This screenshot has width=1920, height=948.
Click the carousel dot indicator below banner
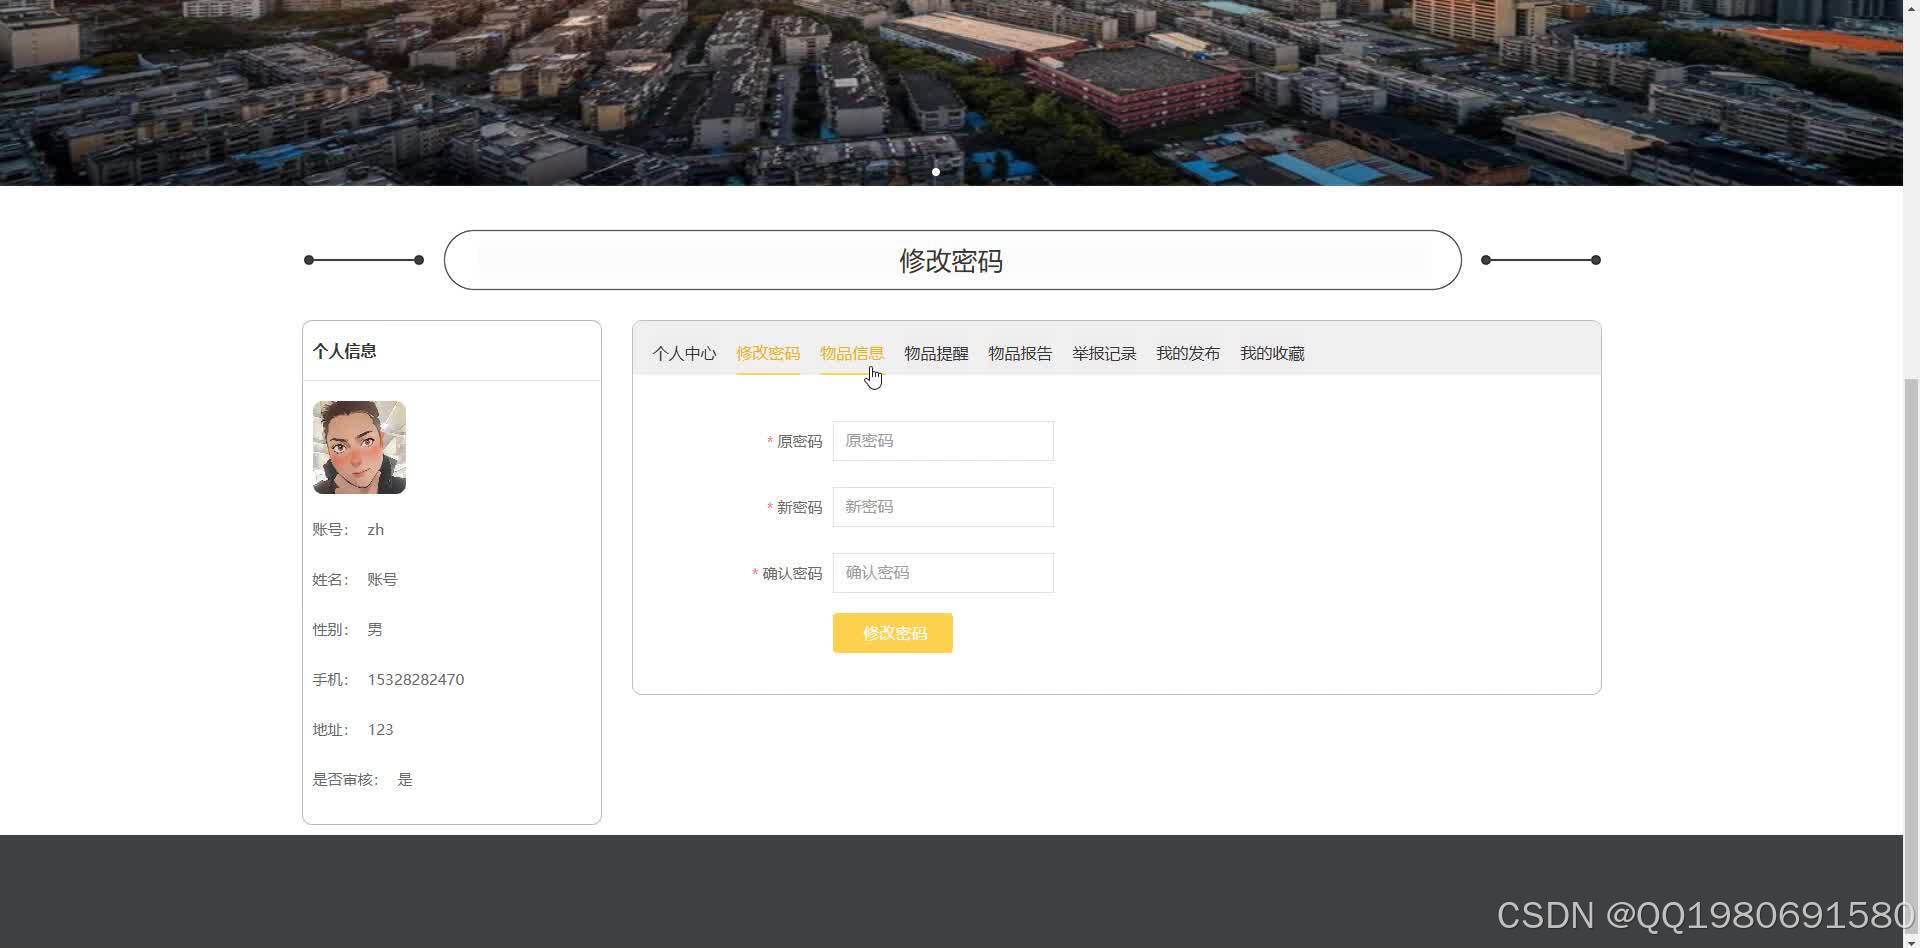pos(935,171)
